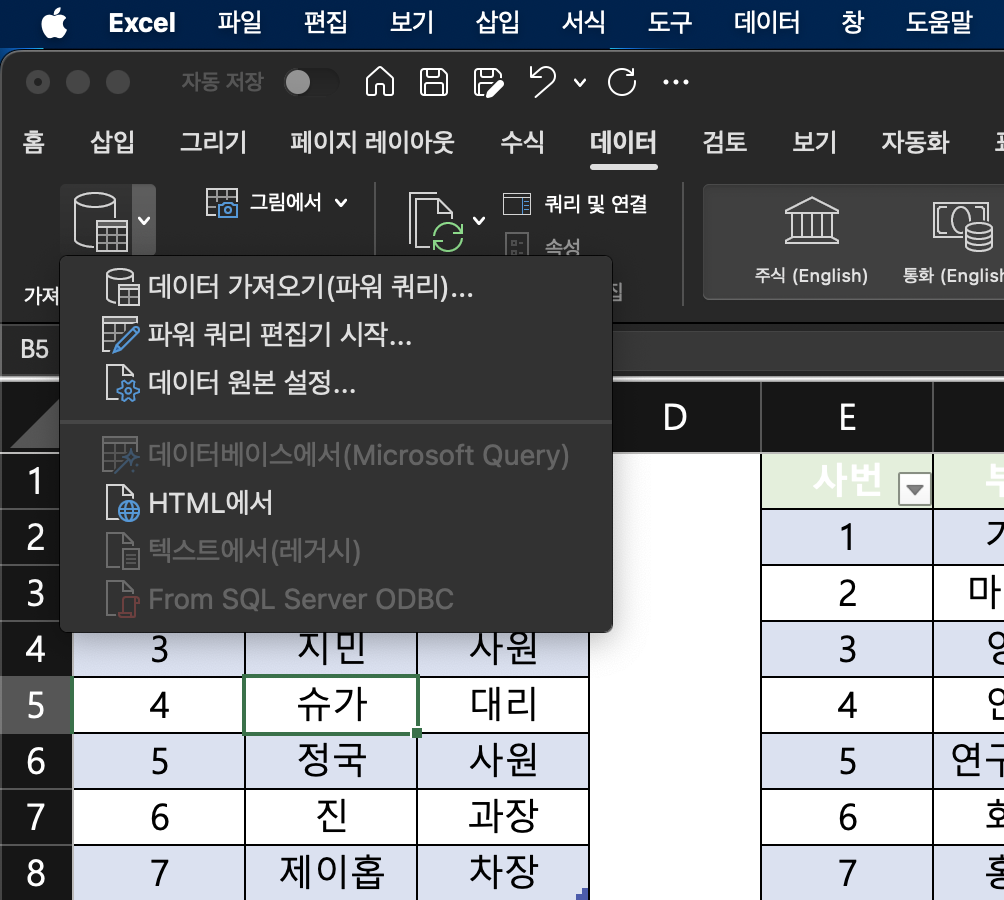Select cell containing 정국

(x=331, y=760)
